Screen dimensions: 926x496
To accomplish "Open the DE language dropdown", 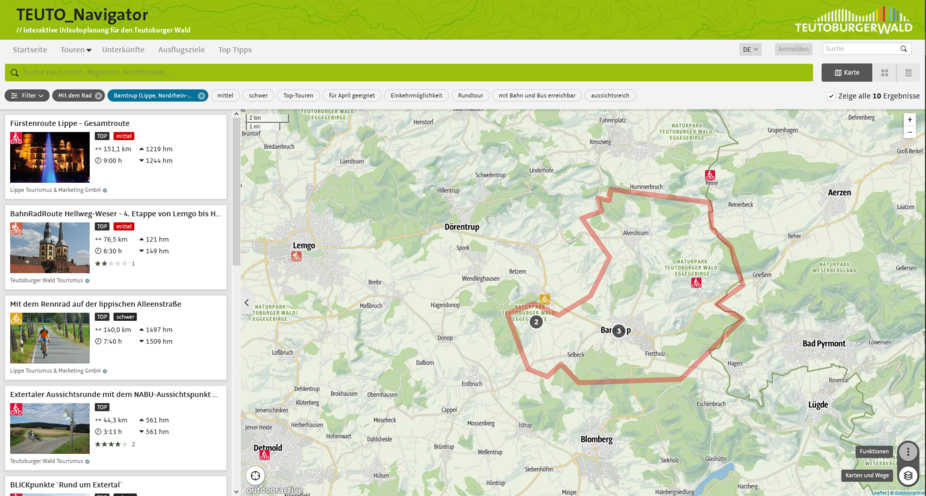I will click(750, 49).
